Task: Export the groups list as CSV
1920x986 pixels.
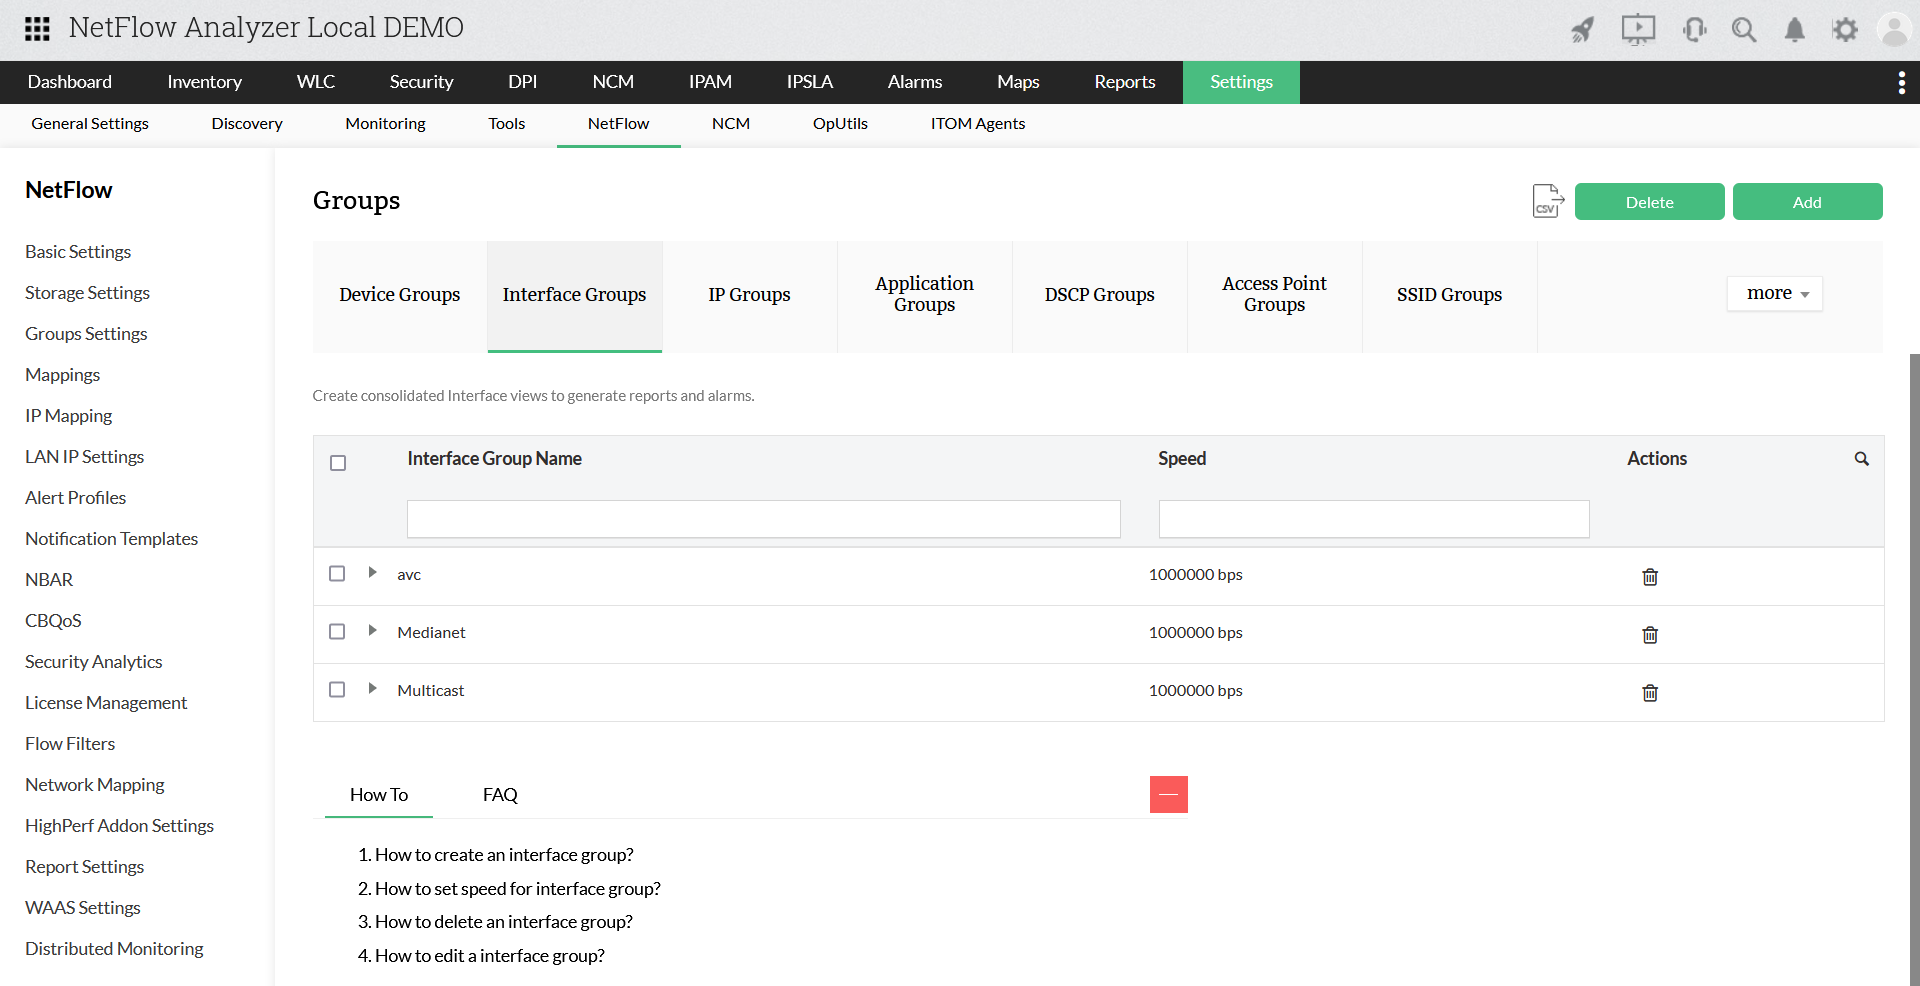Action: pyautogui.click(x=1547, y=201)
